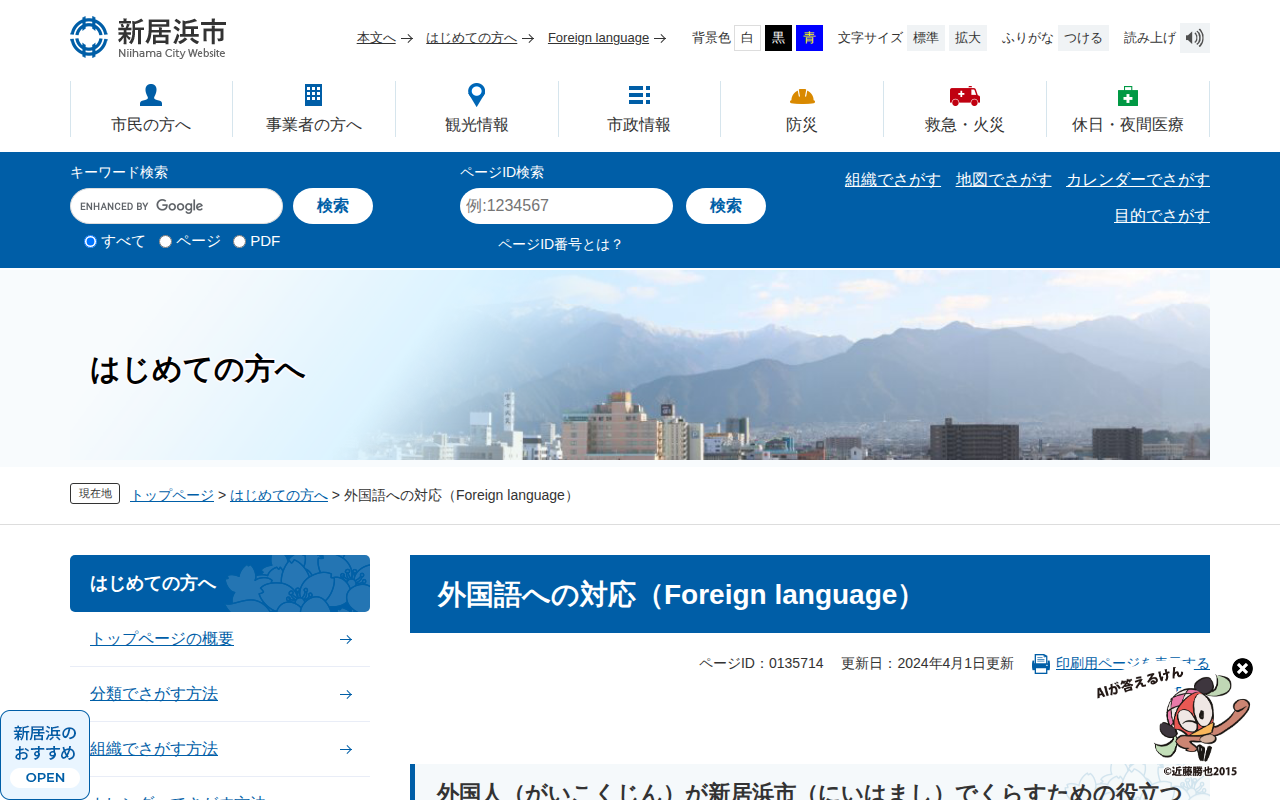Open 新居浜のおすすめ OPEN panel
The height and width of the screenshot is (800, 1280).
tap(45, 755)
